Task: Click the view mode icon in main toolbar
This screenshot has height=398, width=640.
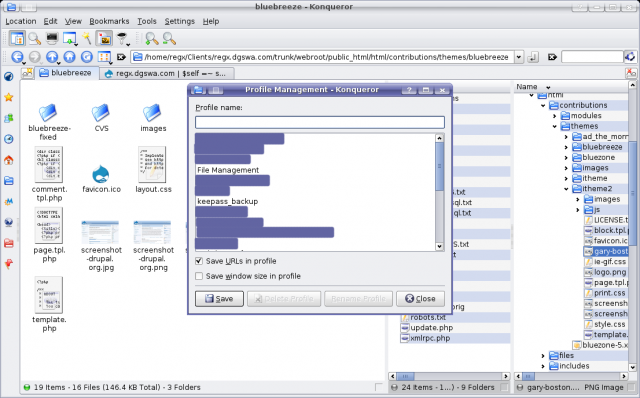Action: pyautogui.click(x=18, y=39)
